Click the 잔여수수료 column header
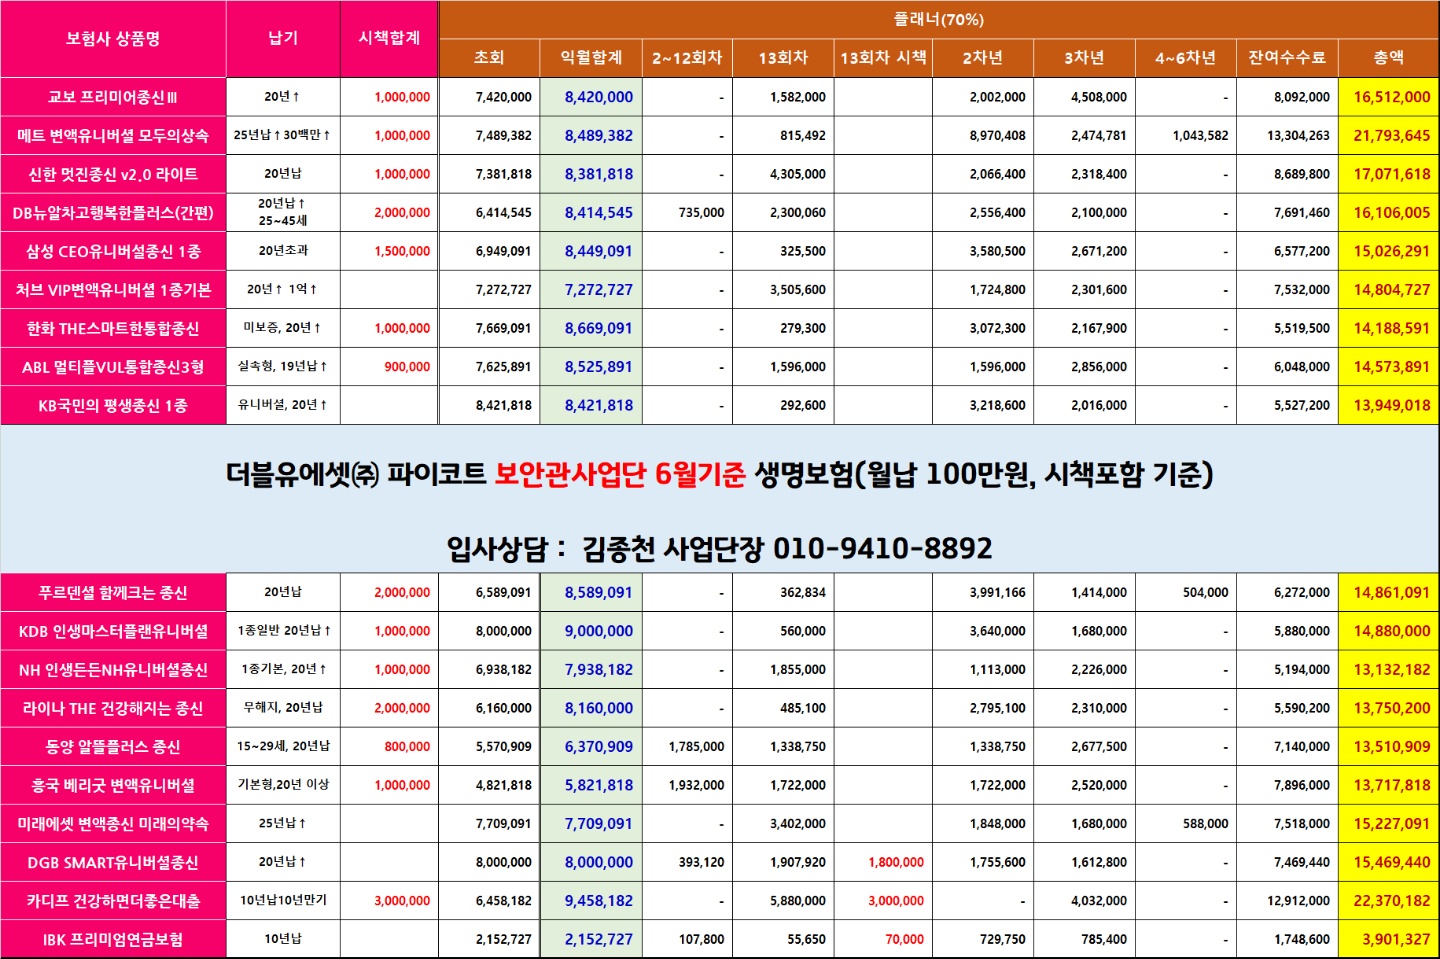The image size is (1440, 959). (x=1287, y=58)
